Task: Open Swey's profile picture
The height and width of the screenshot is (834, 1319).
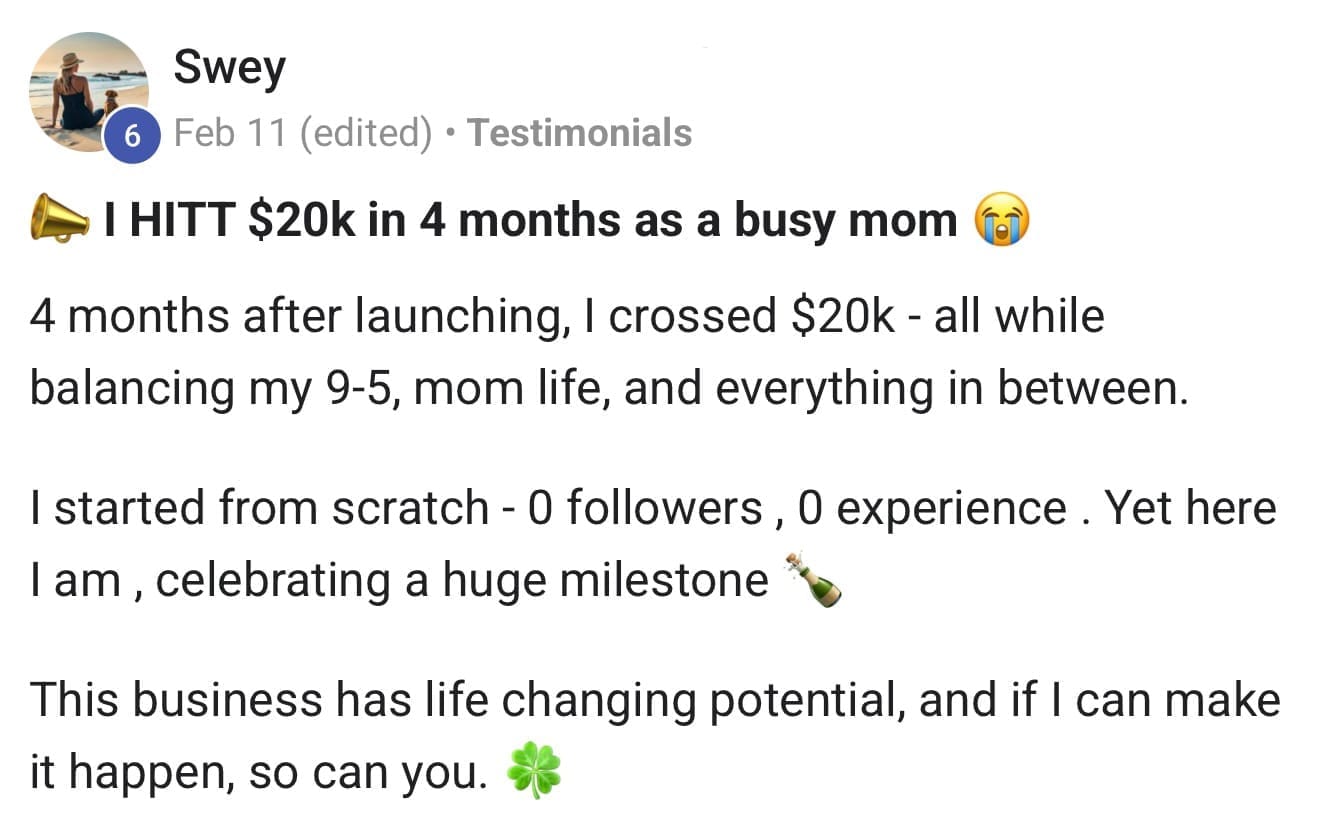Action: (x=88, y=88)
